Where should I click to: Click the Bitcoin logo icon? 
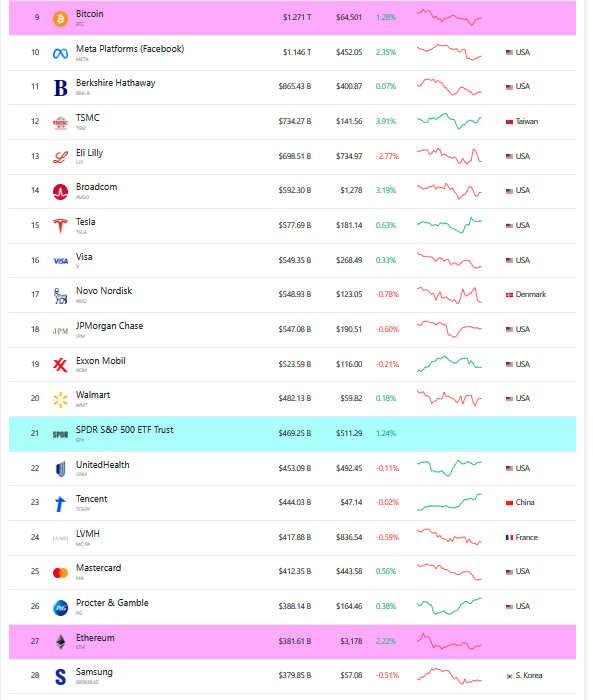click(x=60, y=19)
